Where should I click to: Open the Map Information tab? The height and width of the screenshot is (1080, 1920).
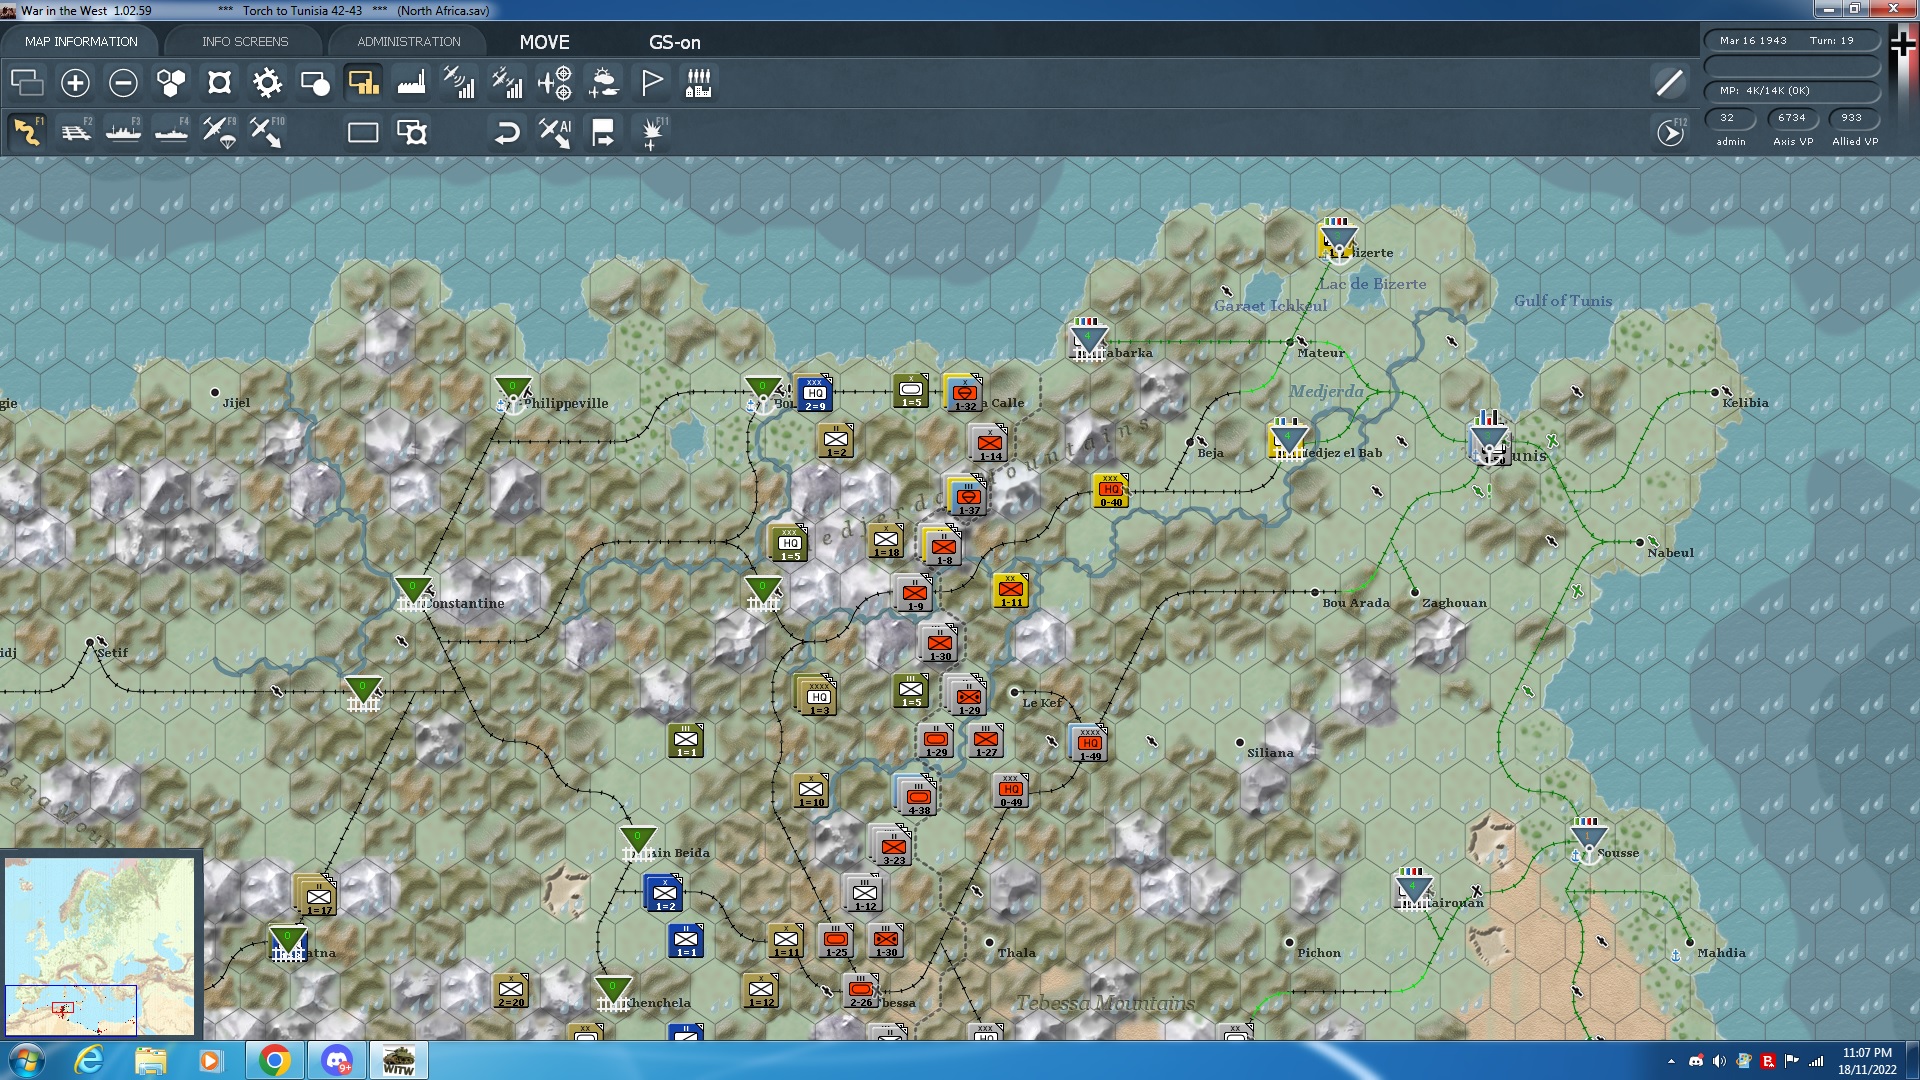(81, 41)
